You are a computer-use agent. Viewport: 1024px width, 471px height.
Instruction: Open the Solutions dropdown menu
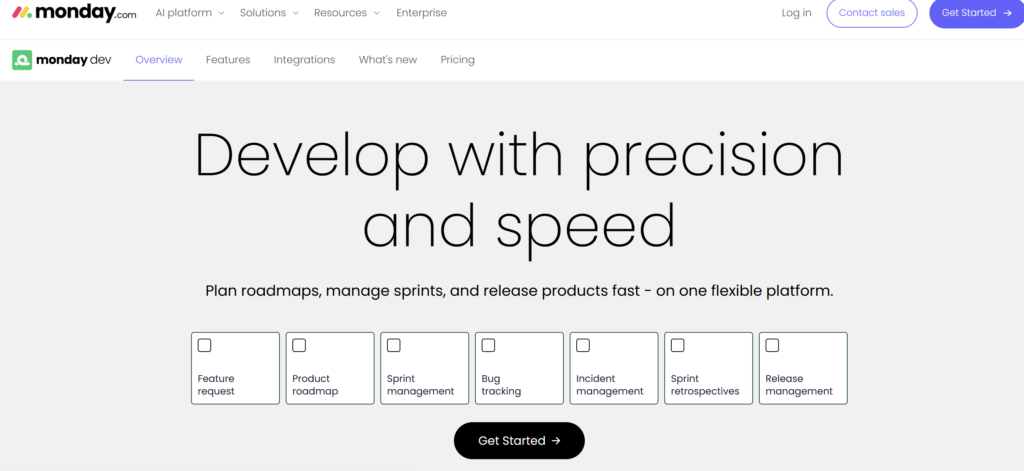(269, 13)
